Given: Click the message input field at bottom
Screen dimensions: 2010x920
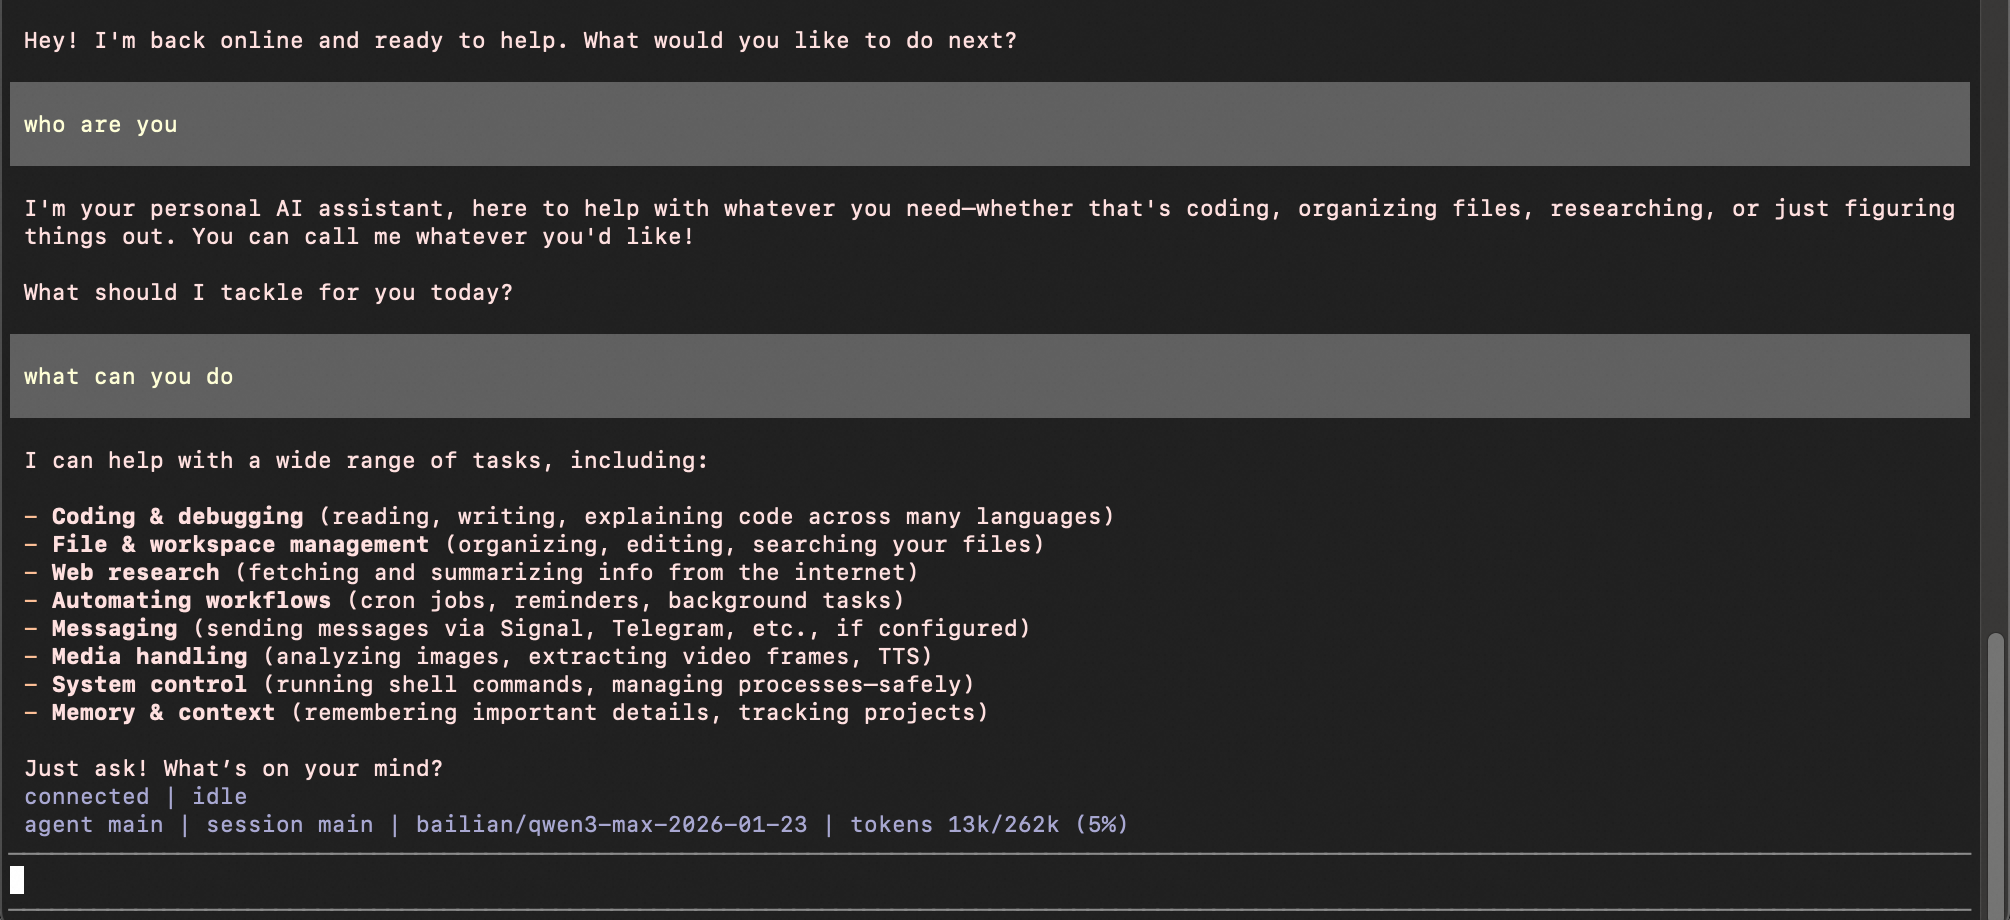Looking at the screenshot, I should click(990, 881).
